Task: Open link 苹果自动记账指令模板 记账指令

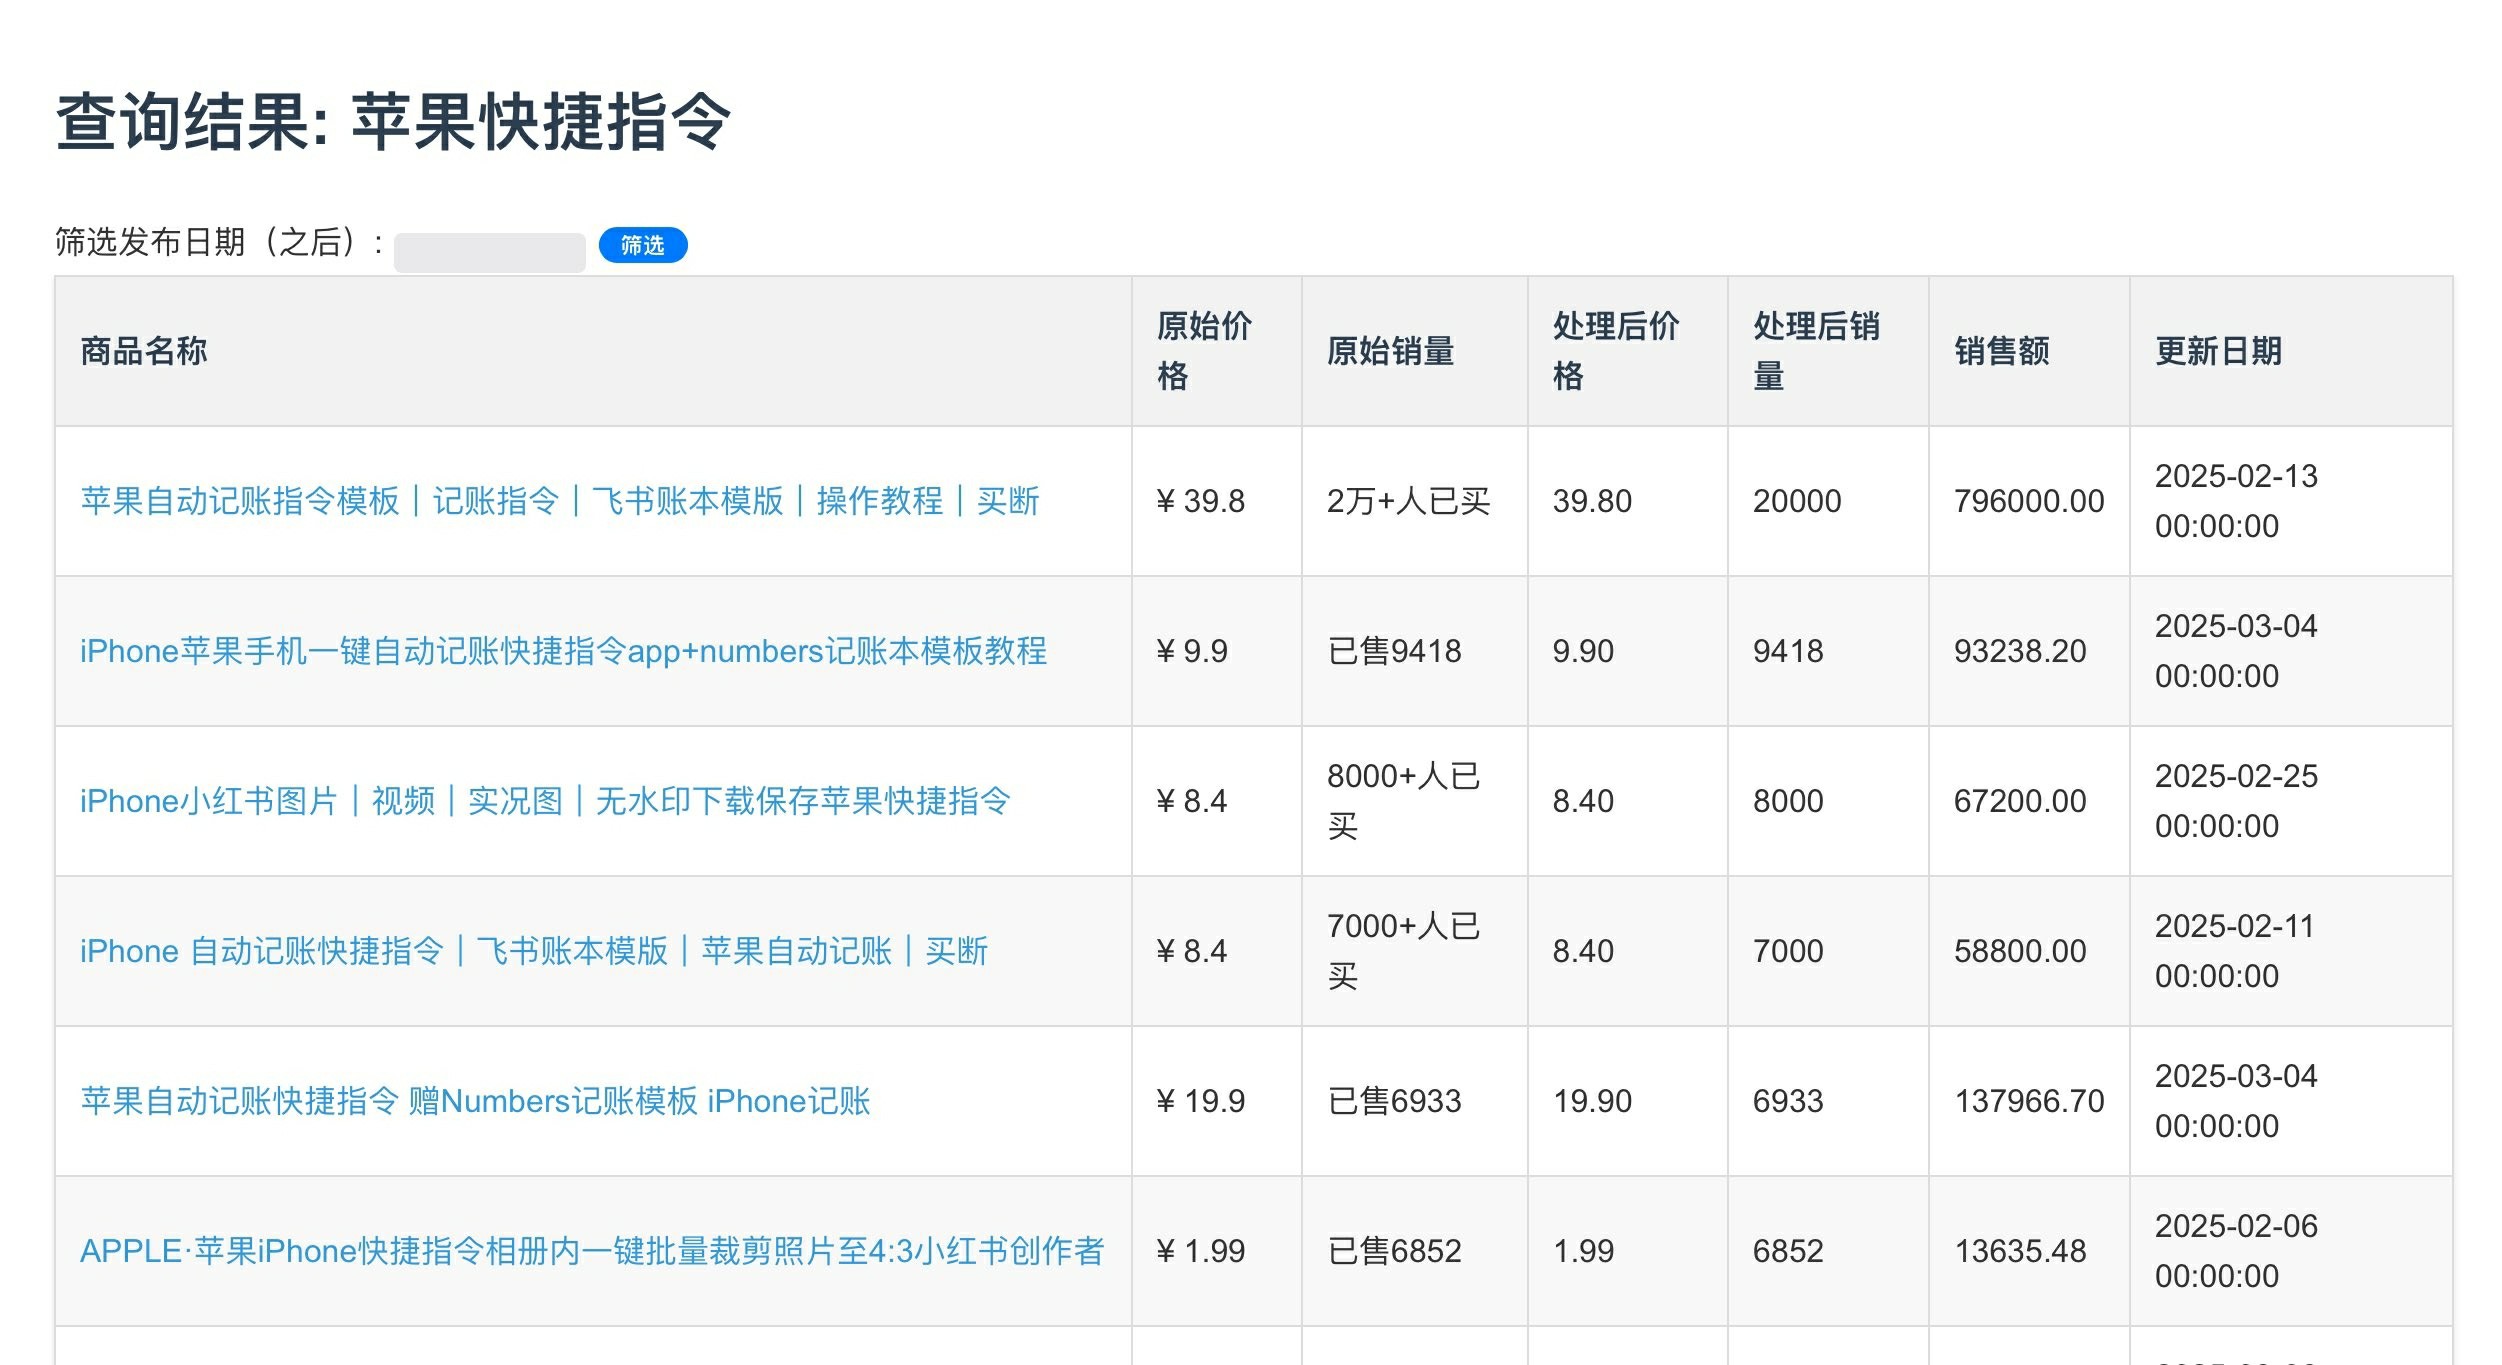Action: 560,501
